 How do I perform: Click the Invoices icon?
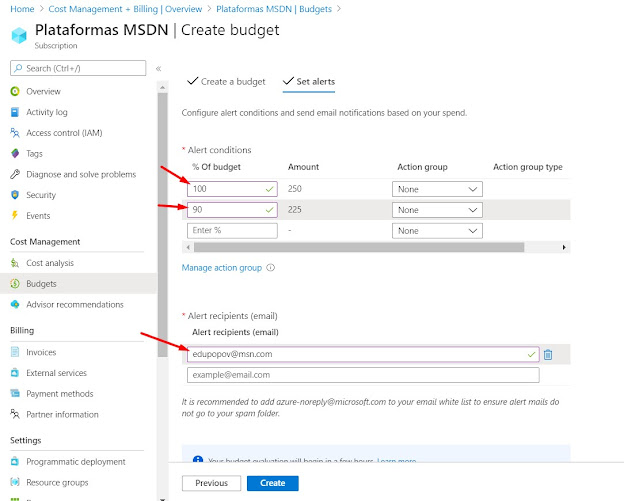tap(15, 352)
